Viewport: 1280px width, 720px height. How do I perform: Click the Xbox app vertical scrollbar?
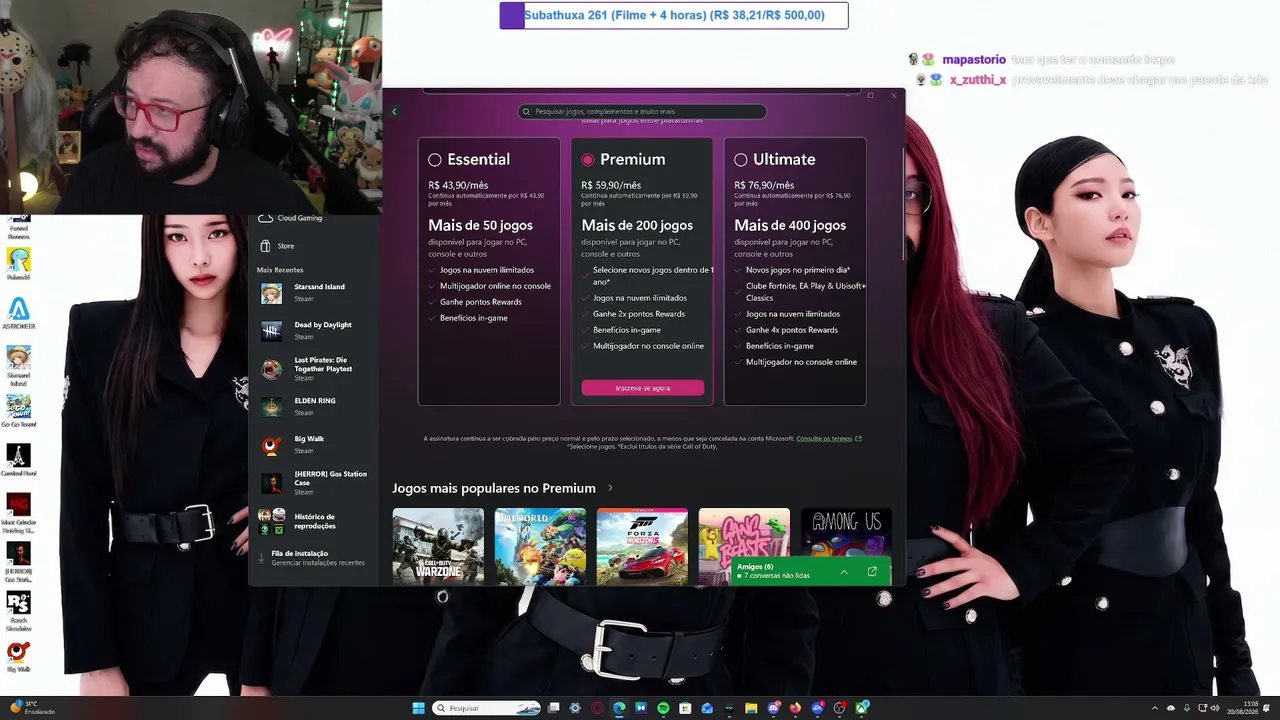click(x=903, y=205)
